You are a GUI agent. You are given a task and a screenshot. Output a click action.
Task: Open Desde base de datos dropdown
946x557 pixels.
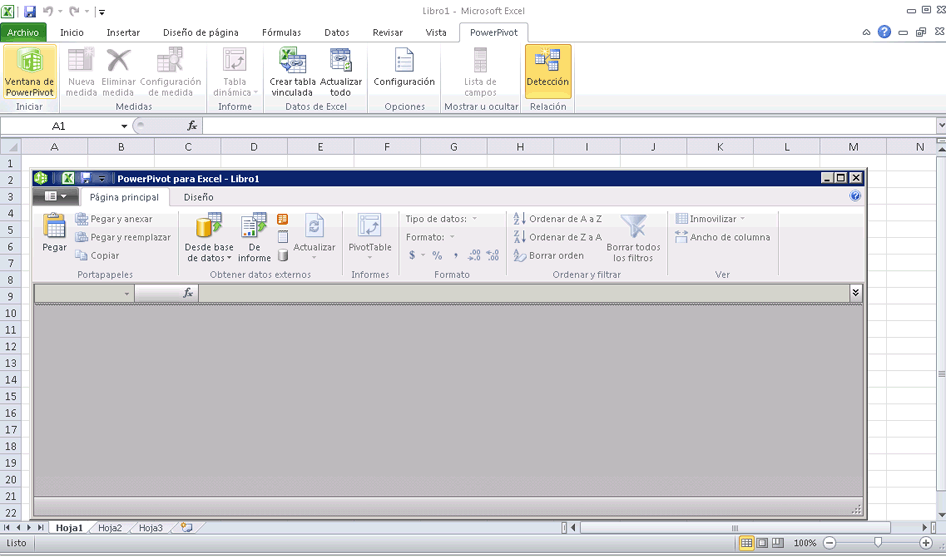[209, 238]
